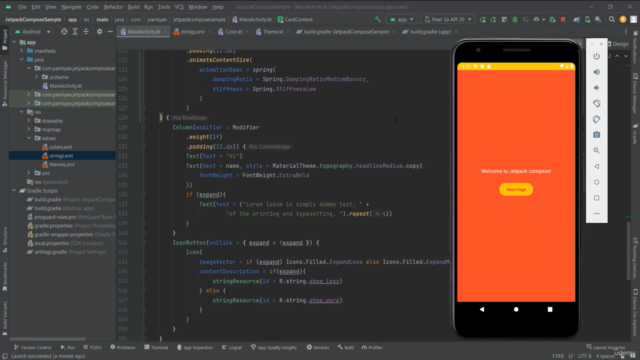Click CardContent breadcrumb in navigation bar

coord(295,19)
